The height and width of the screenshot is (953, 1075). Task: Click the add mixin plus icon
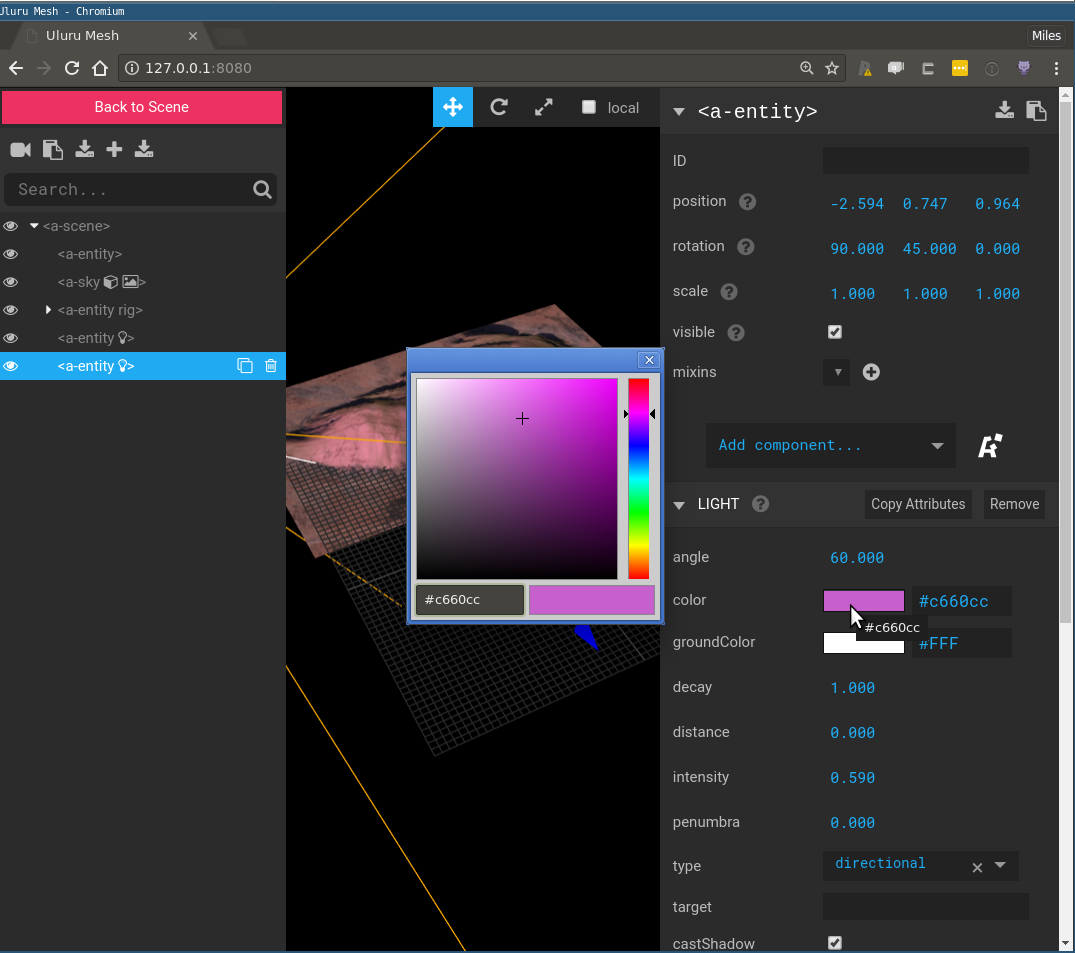[x=871, y=372]
